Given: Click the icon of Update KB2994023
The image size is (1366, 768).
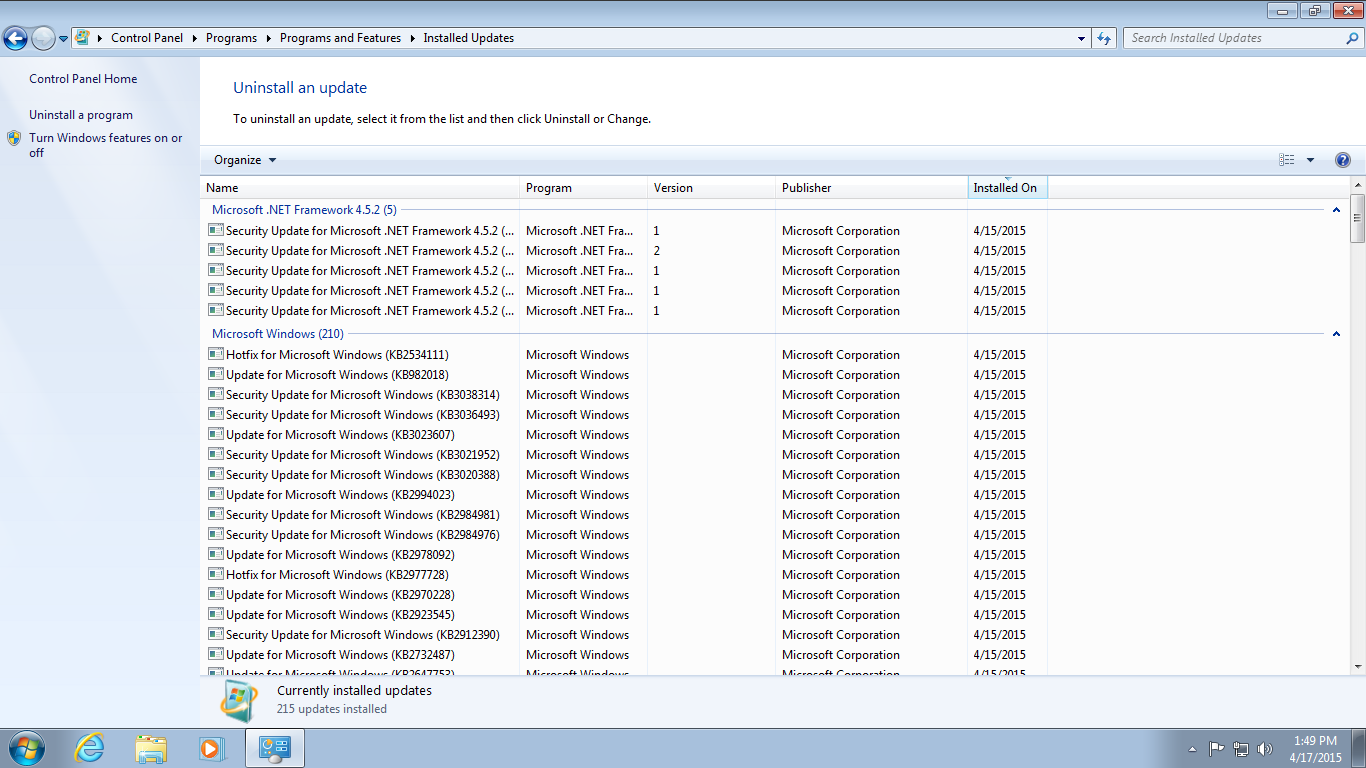Looking at the screenshot, I should (216, 494).
